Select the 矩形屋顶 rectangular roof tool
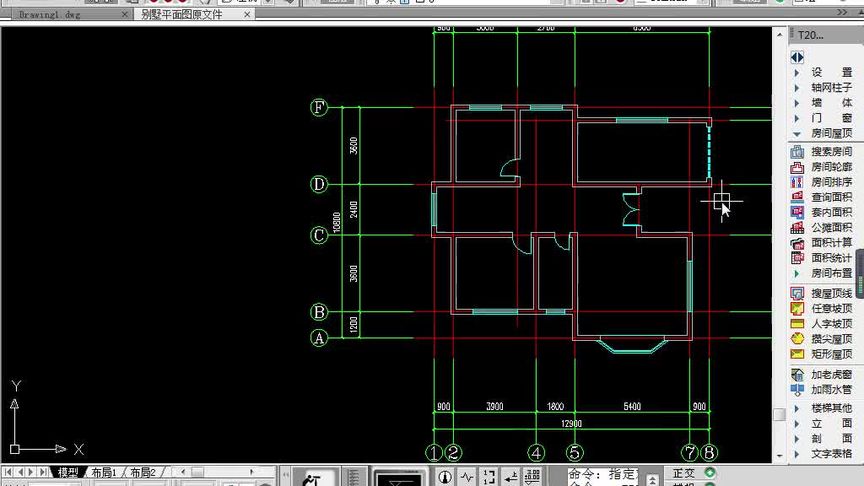 click(823, 354)
